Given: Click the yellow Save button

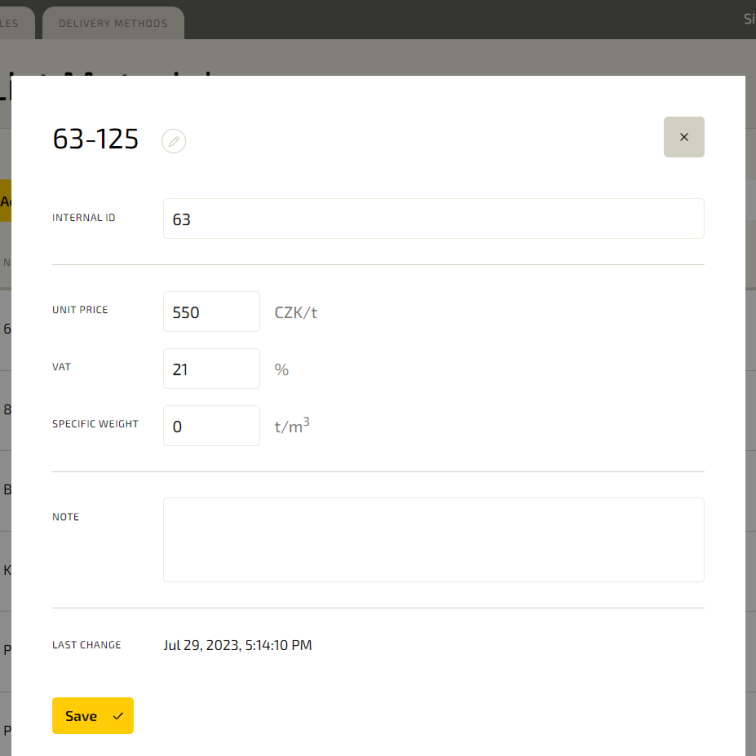Looking at the screenshot, I should pyautogui.click(x=93, y=716).
